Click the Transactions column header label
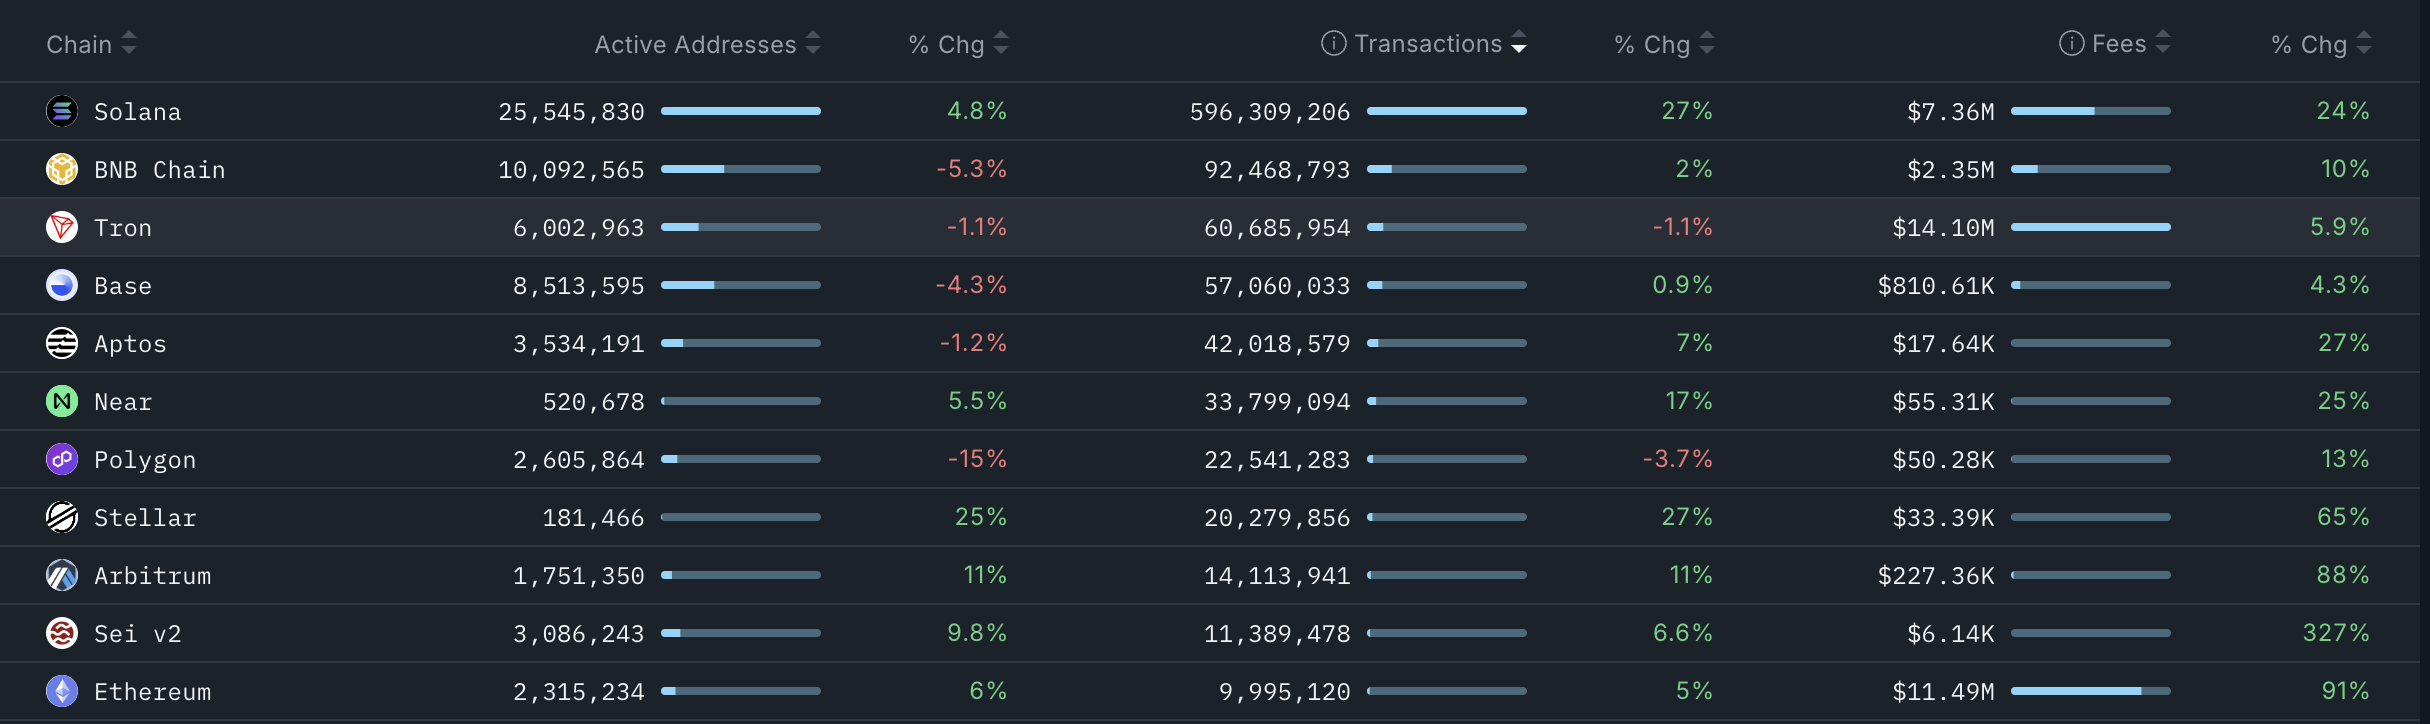 pyautogui.click(x=1428, y=44)
